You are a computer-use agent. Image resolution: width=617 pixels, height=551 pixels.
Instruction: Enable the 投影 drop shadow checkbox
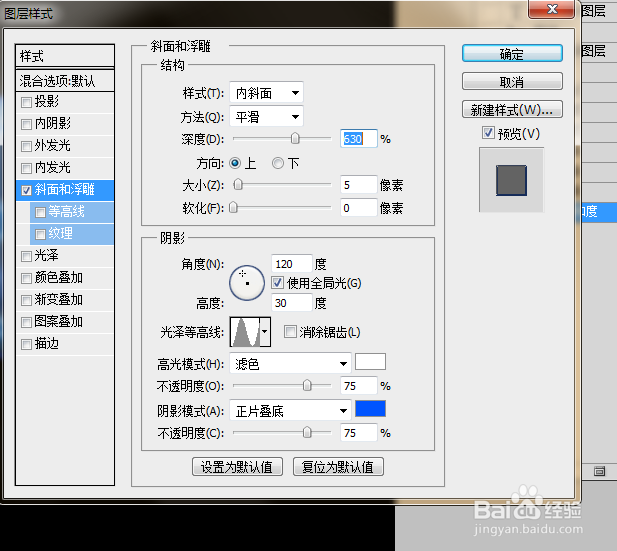point(26,103)
